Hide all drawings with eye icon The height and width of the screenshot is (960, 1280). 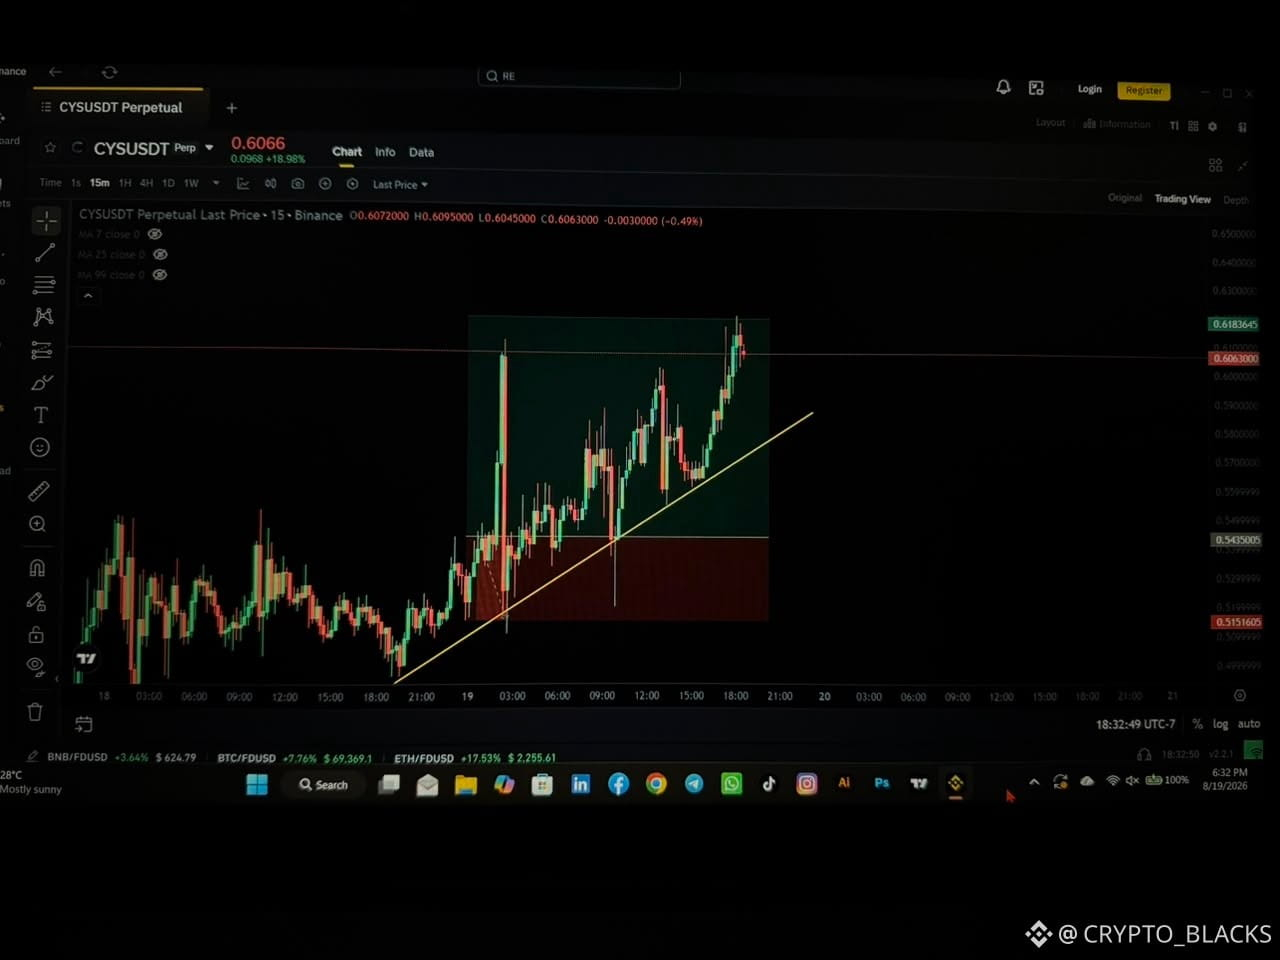35,667
